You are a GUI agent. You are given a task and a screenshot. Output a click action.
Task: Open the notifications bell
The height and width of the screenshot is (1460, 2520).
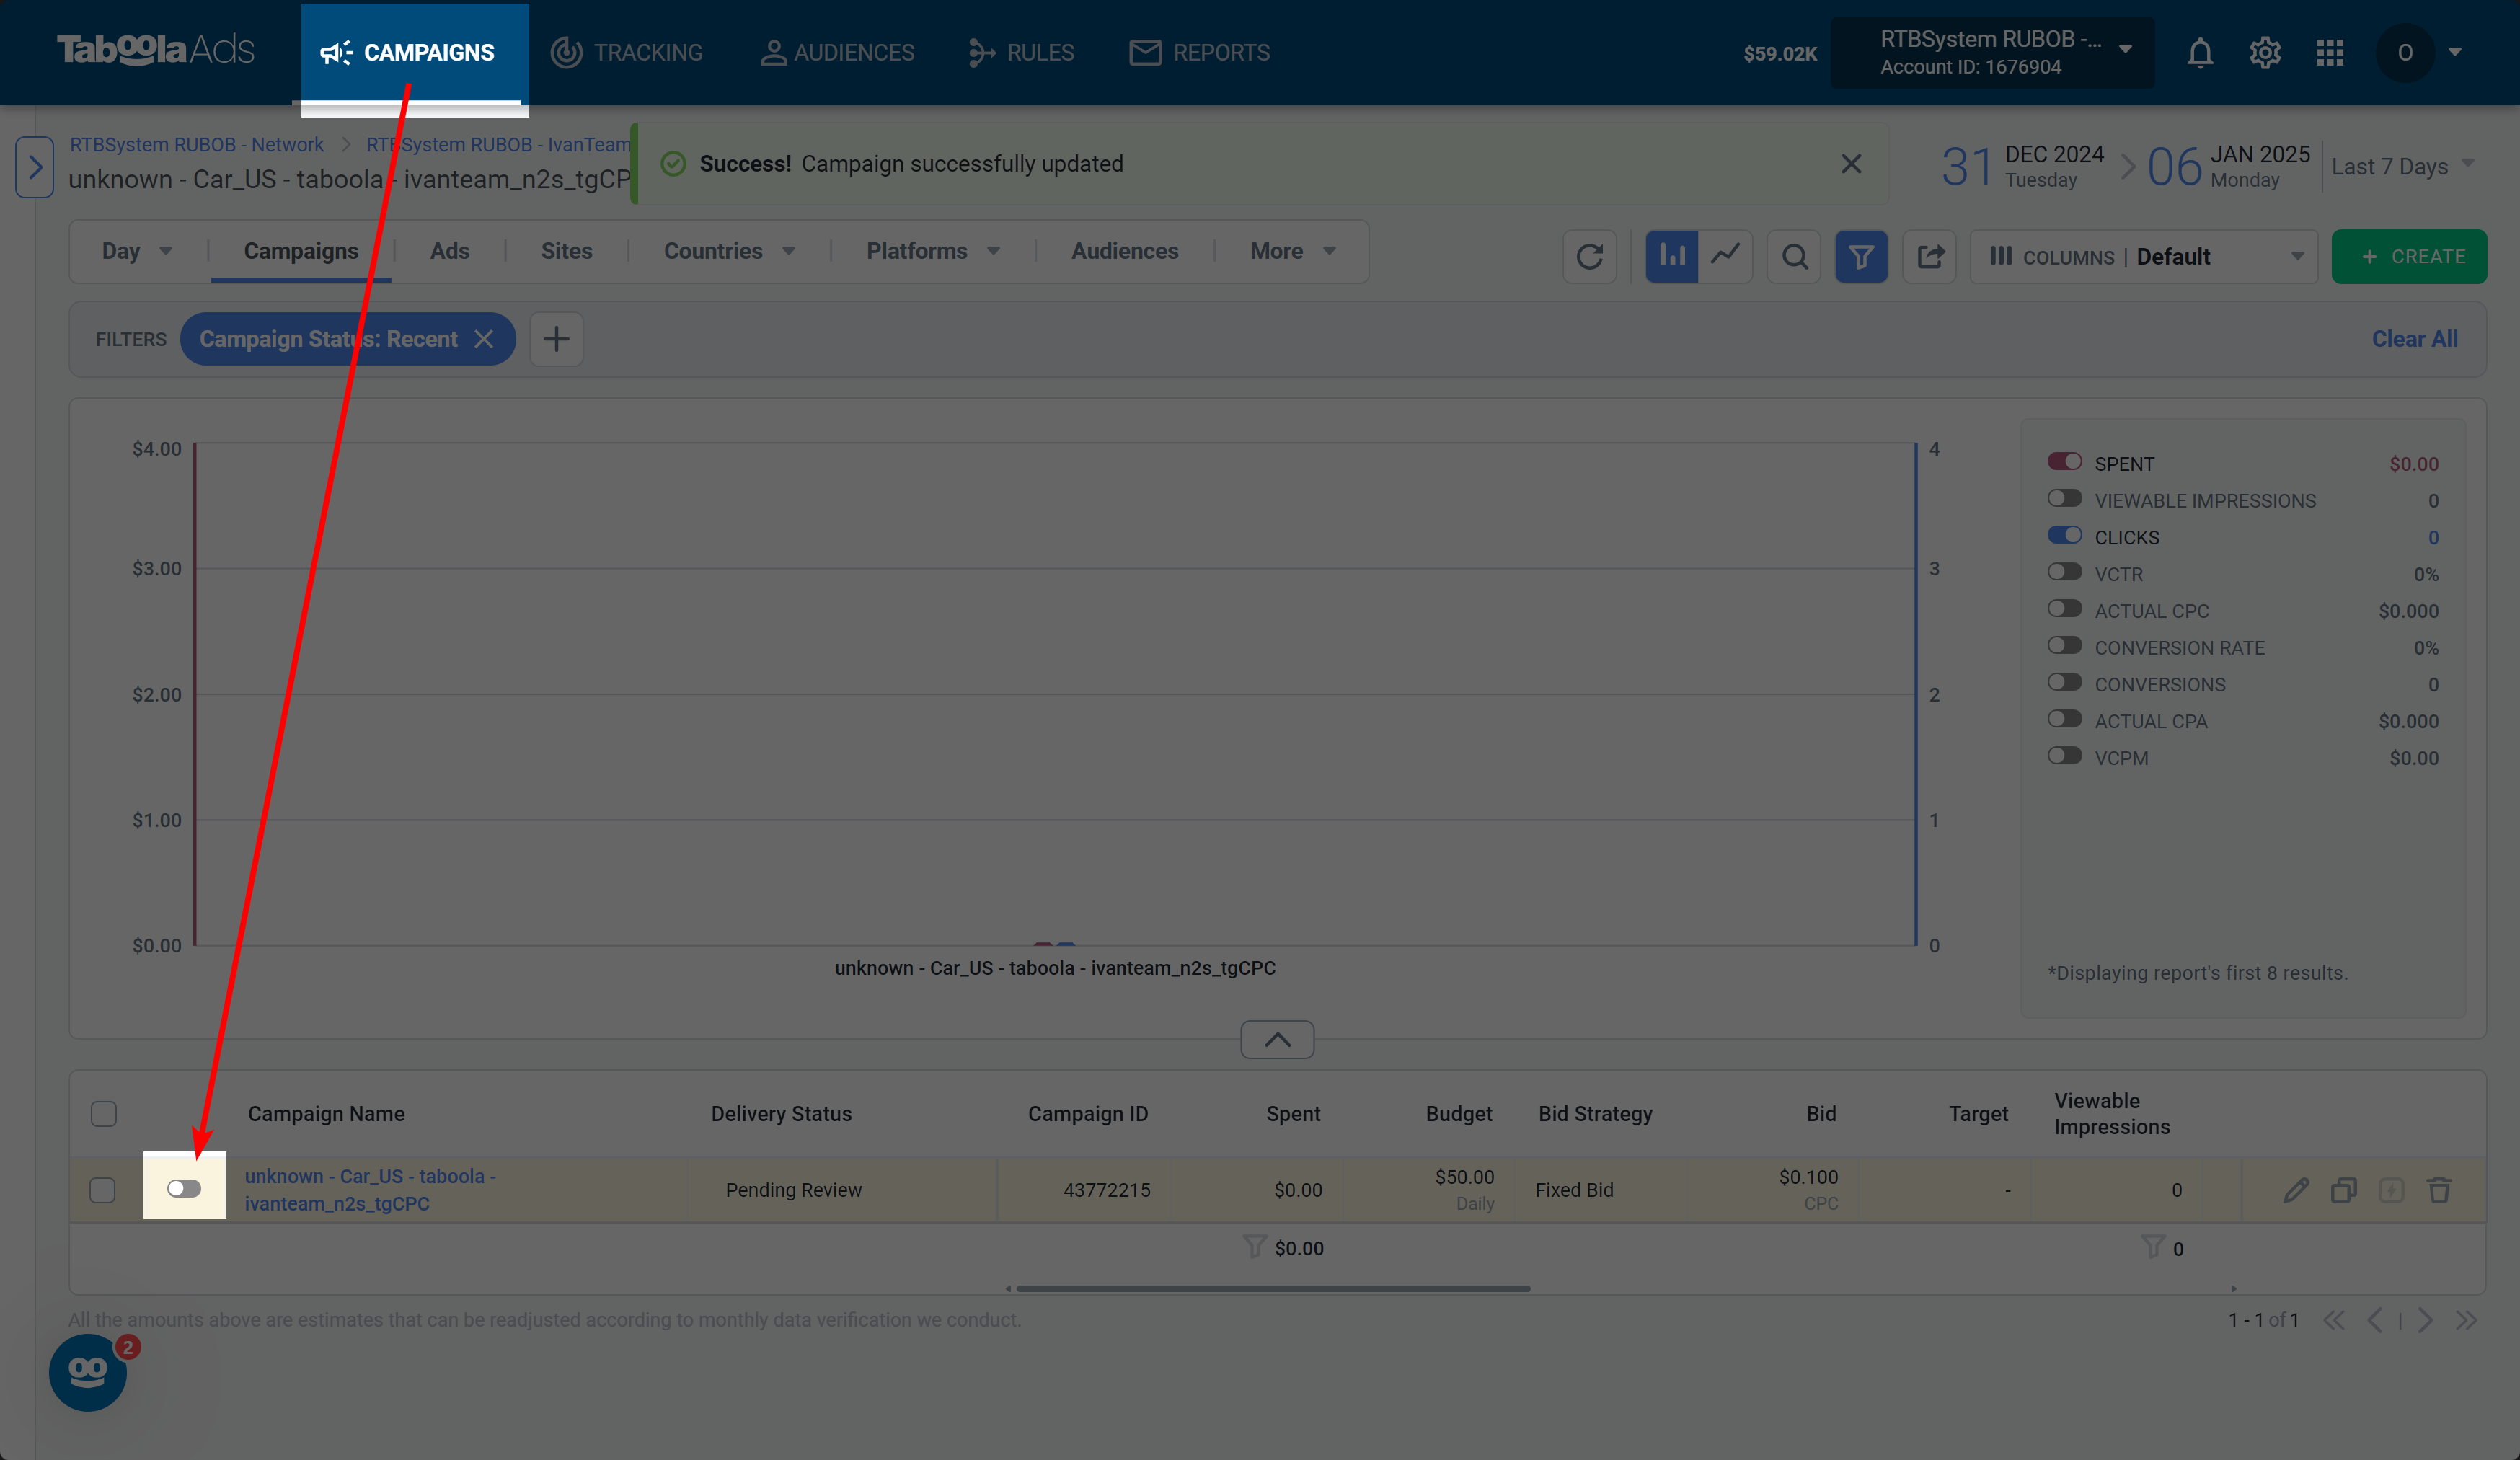click(x=2199, y=52)
